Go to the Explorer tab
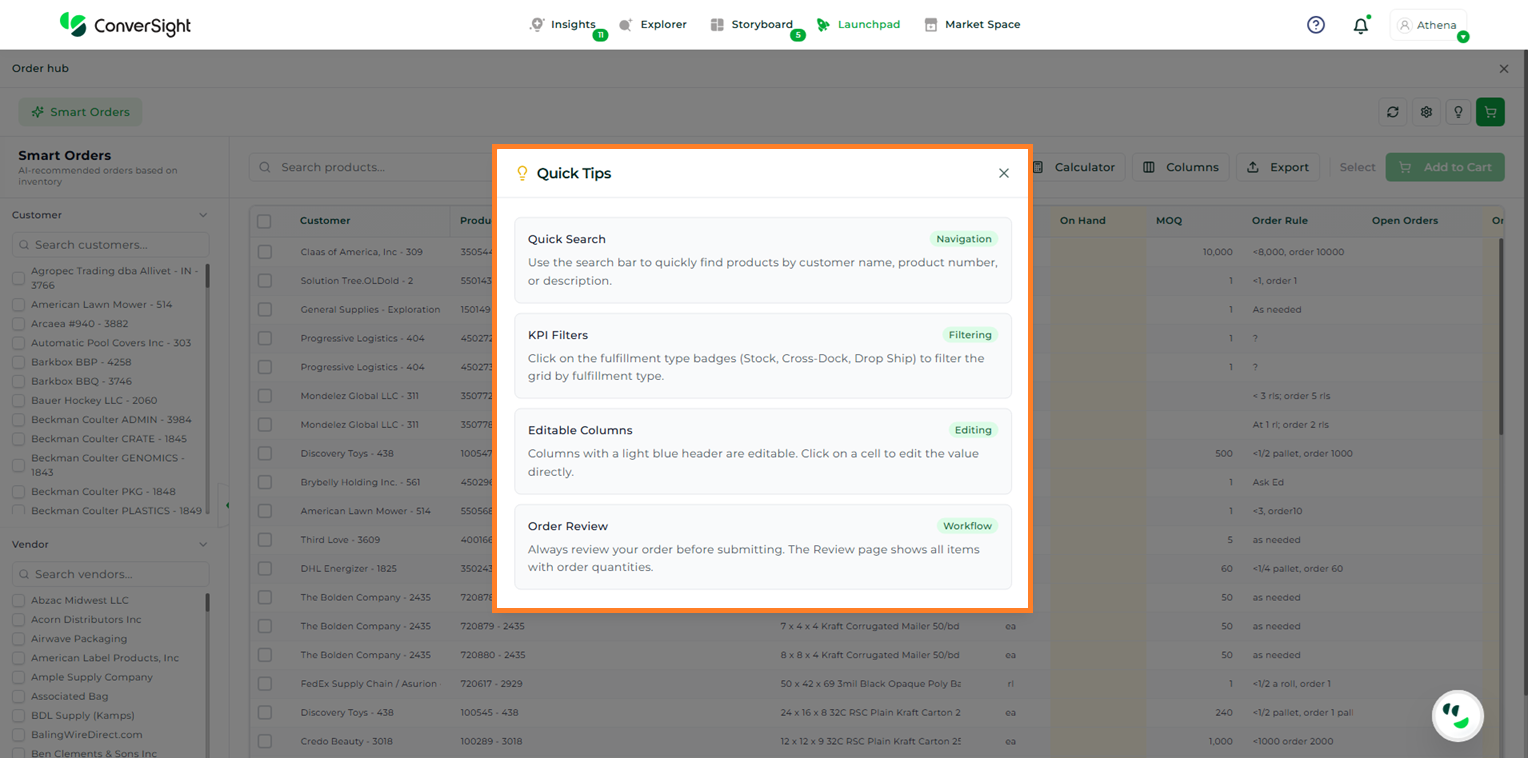The height and width of the screenshot is (758, 1528). (653, 25)
